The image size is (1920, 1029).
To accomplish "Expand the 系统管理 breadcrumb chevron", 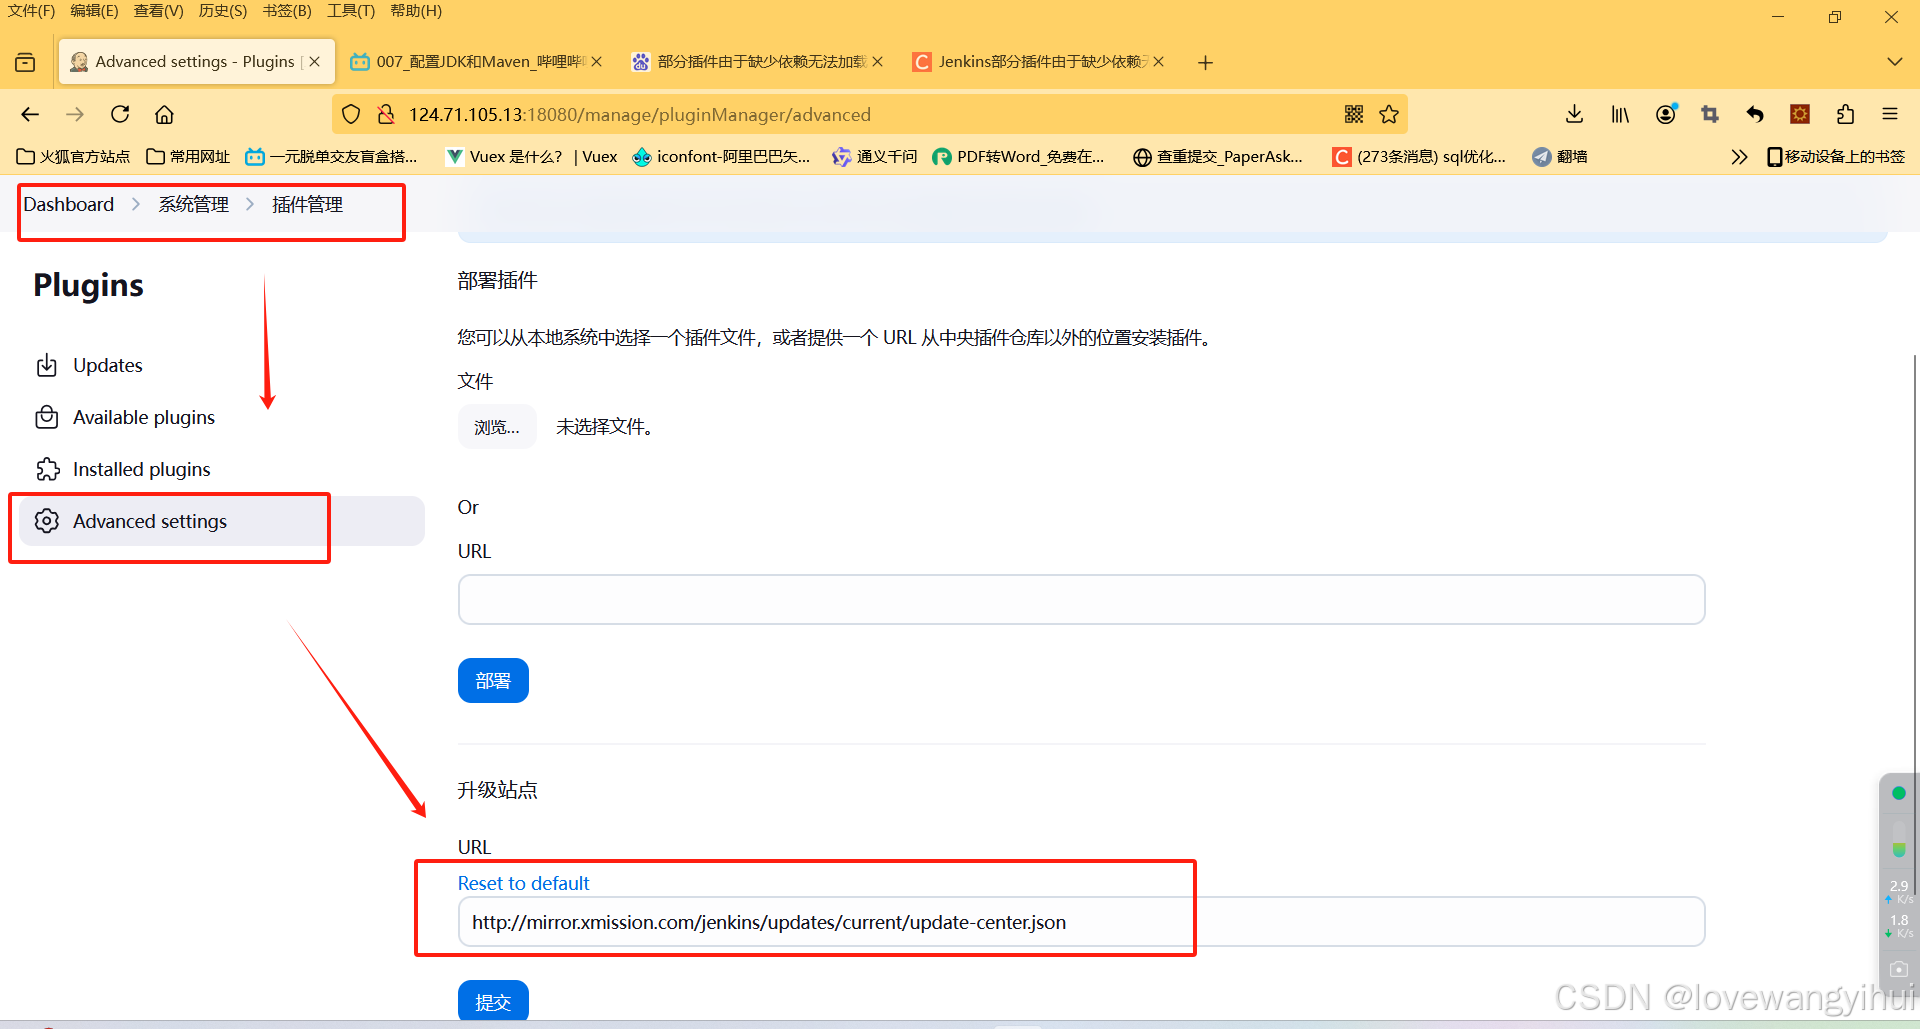I will [250, 204].
